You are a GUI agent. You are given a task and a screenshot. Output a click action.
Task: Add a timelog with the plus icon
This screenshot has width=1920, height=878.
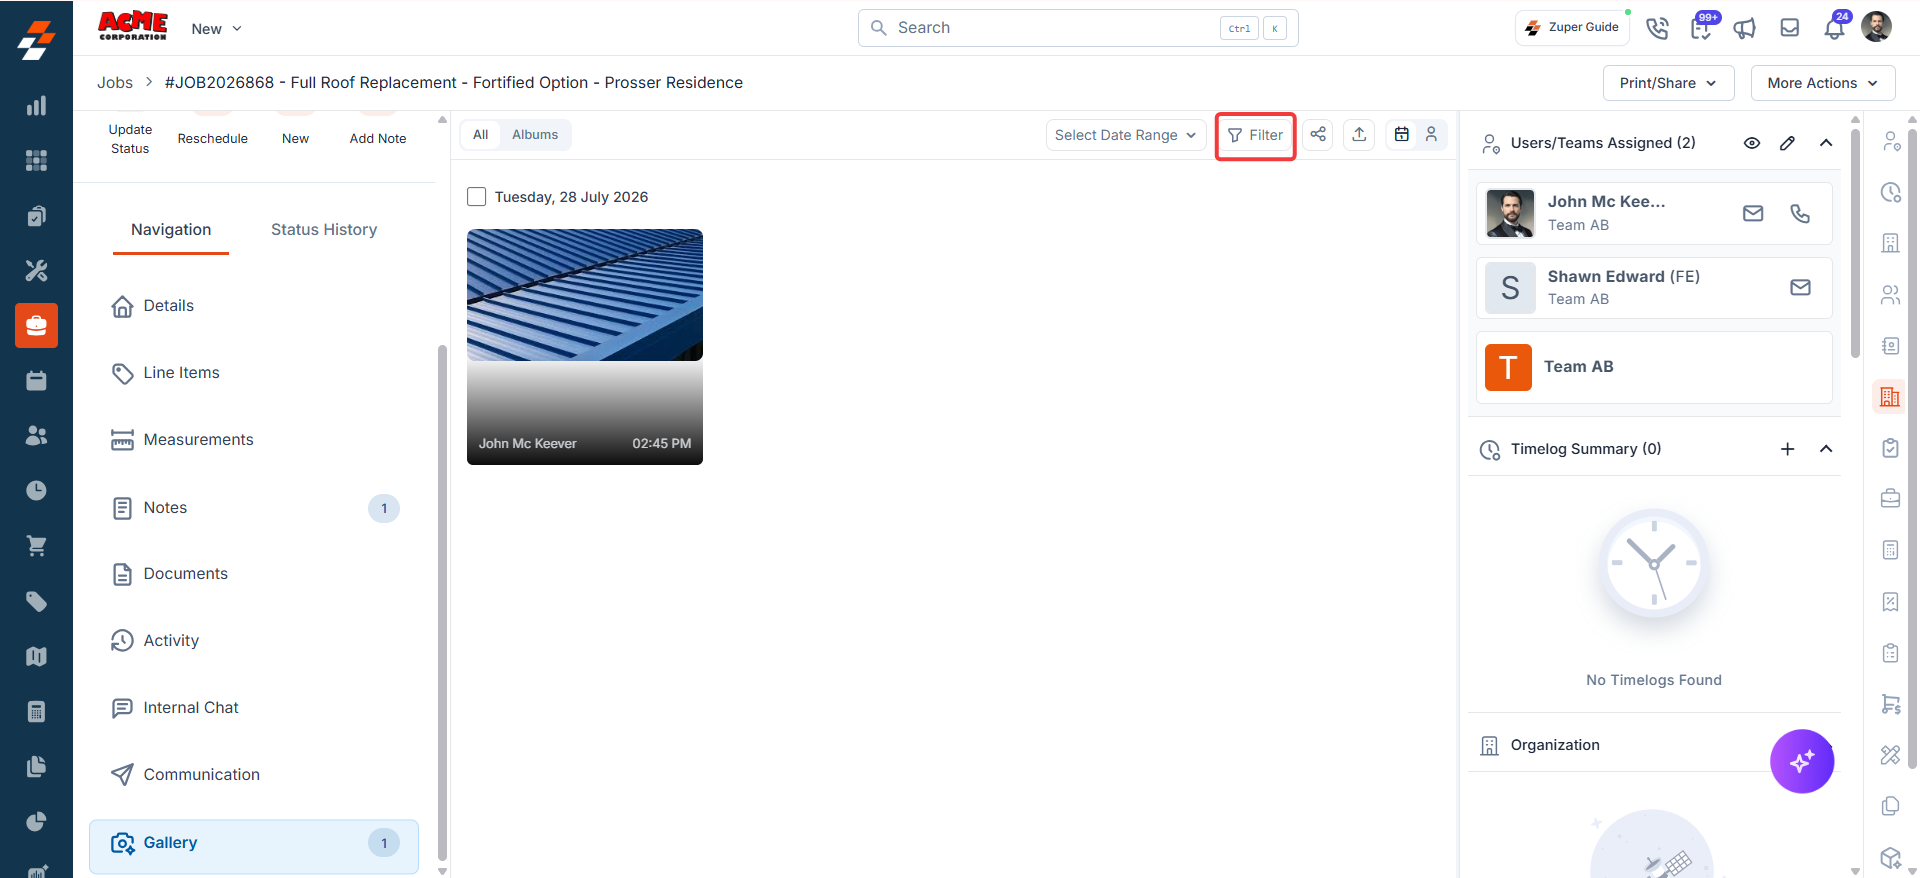click(x=1788, y=449)
